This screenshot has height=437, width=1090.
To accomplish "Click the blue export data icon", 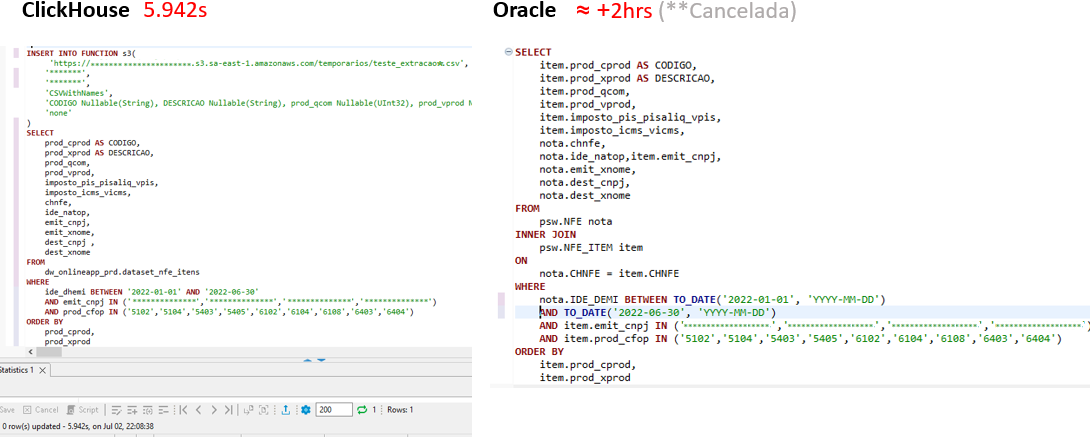I will point(286,410).
